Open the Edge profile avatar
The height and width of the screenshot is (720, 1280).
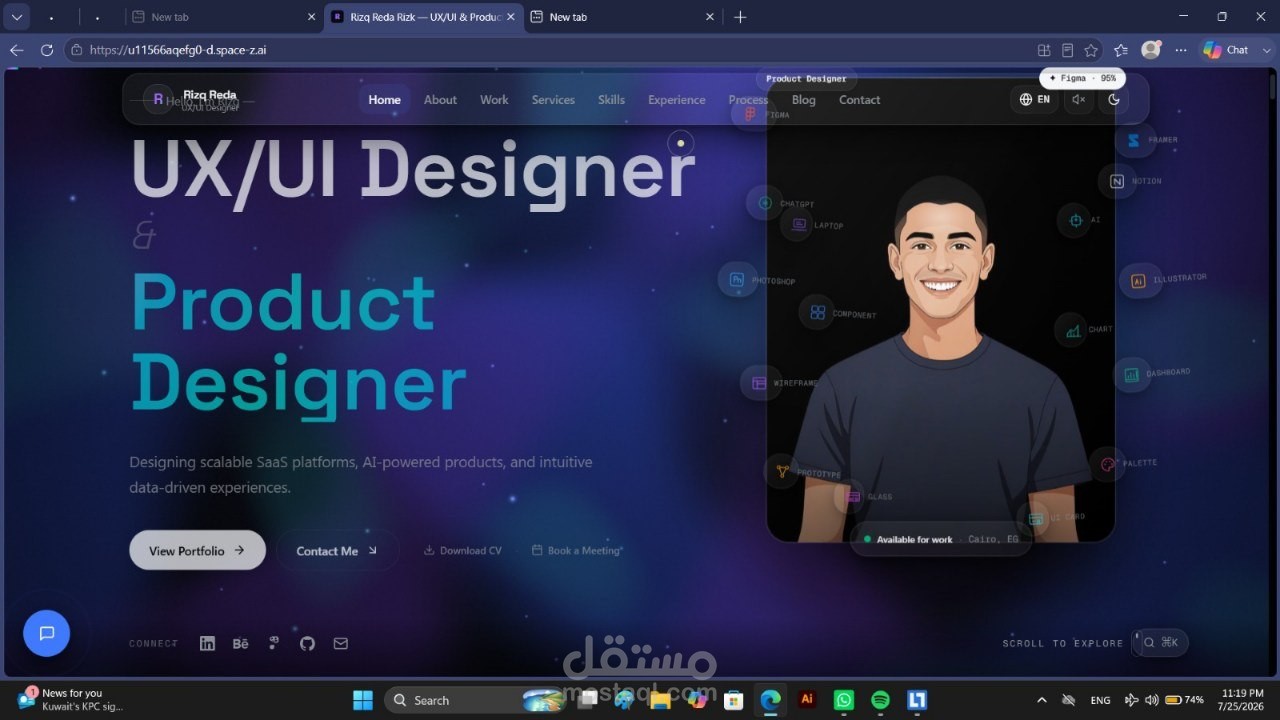click(1151, 50)
